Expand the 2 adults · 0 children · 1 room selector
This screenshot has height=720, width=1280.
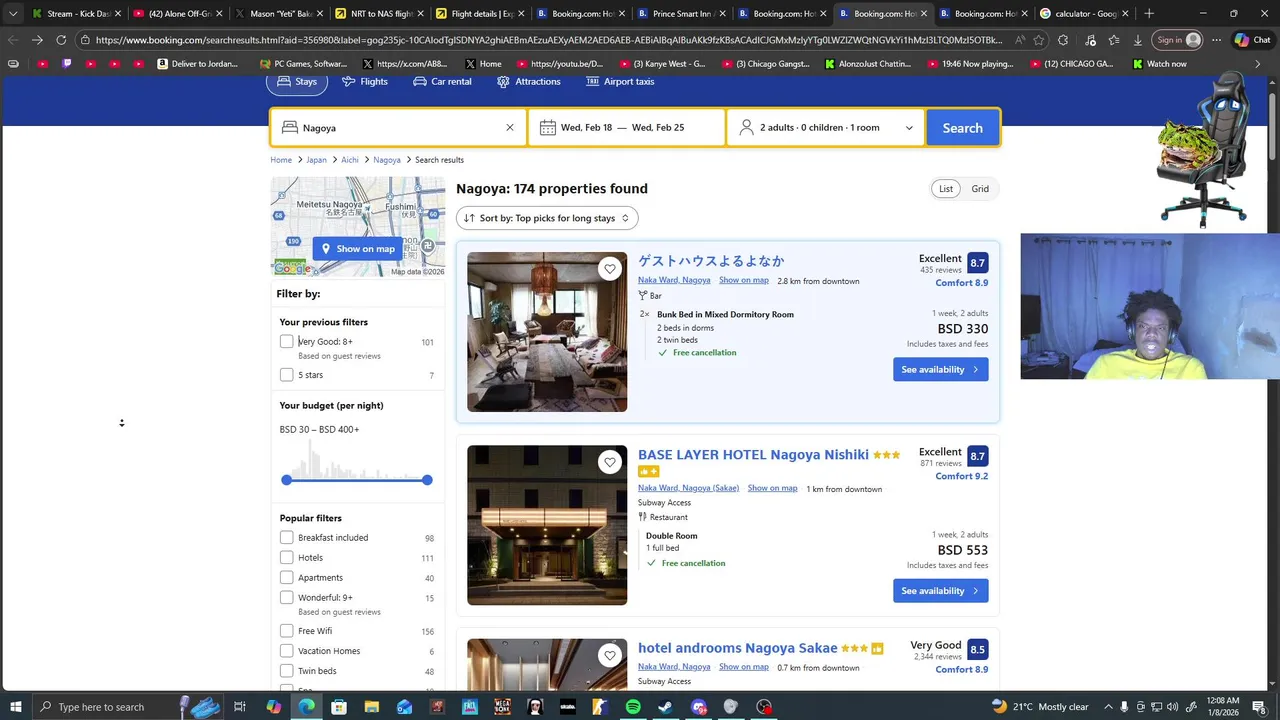tap(826, 128)
